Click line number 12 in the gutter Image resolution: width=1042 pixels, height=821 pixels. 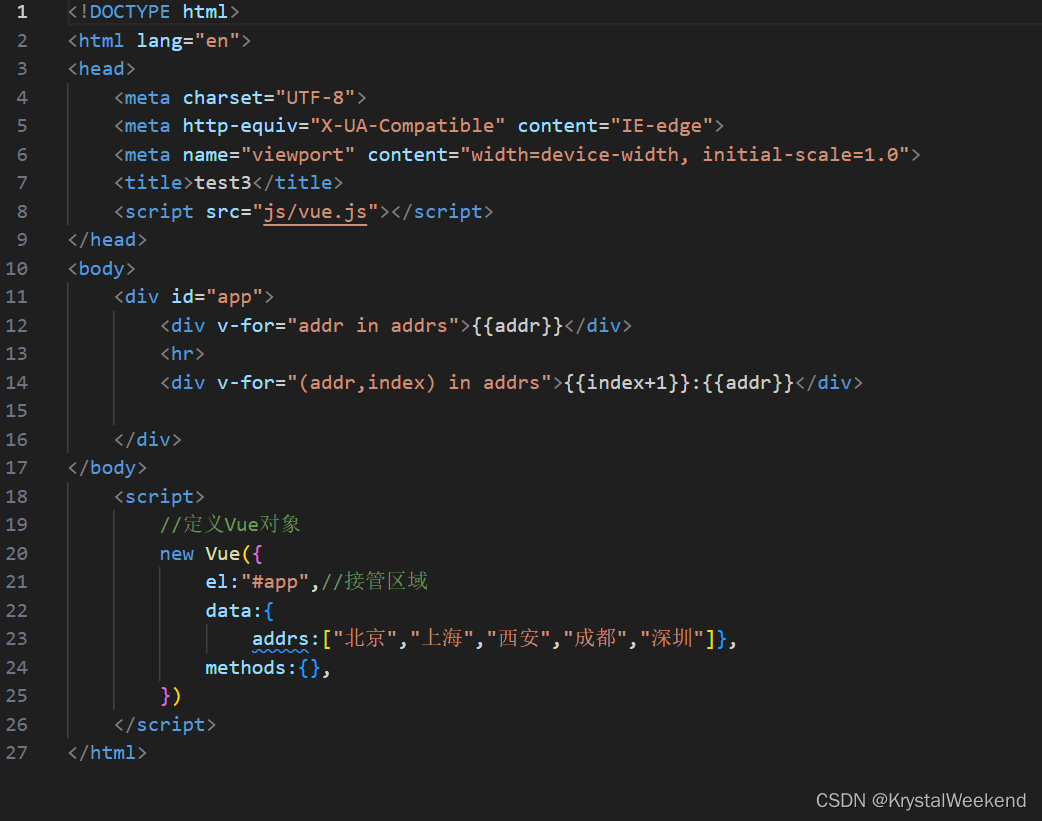click(17, 326)
